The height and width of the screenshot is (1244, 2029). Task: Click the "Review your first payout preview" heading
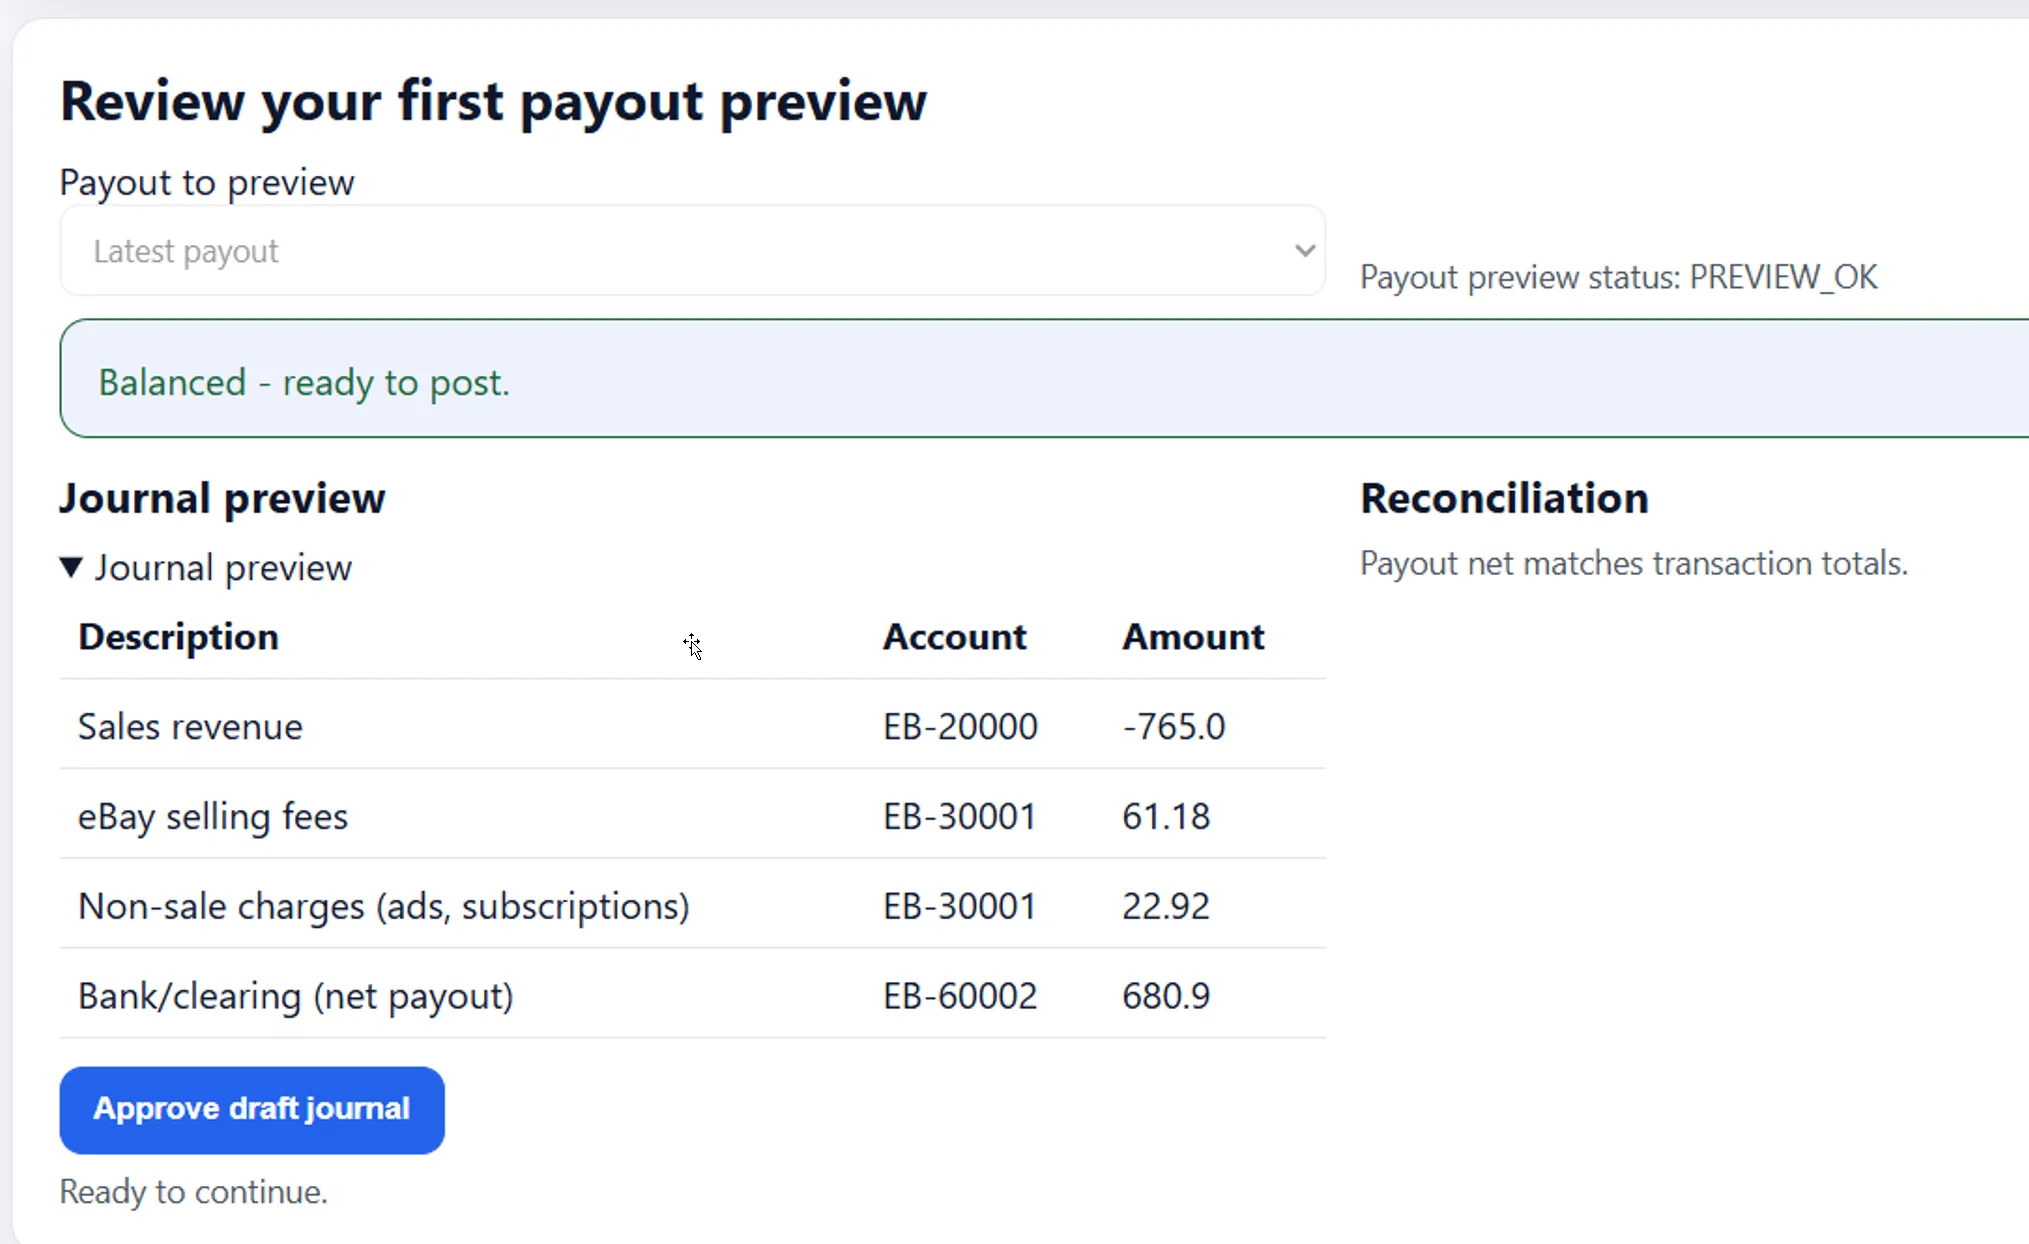493,100
